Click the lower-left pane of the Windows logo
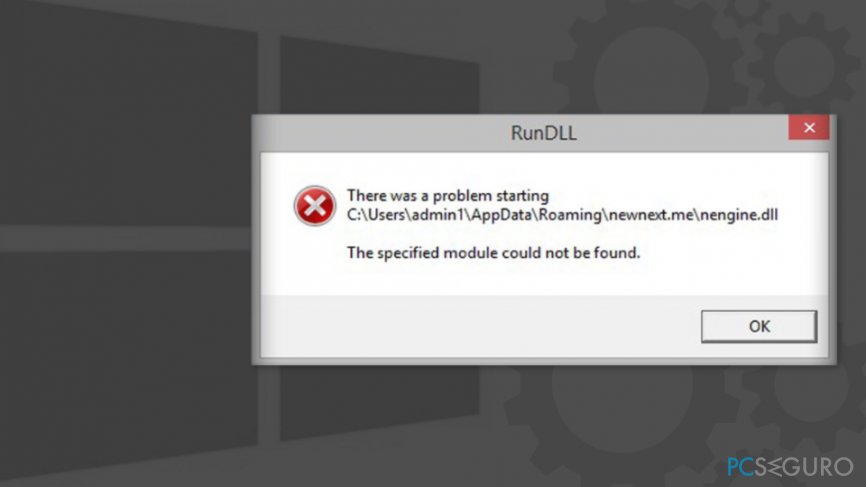The image size is (866, 487). [x=129, y=364]
